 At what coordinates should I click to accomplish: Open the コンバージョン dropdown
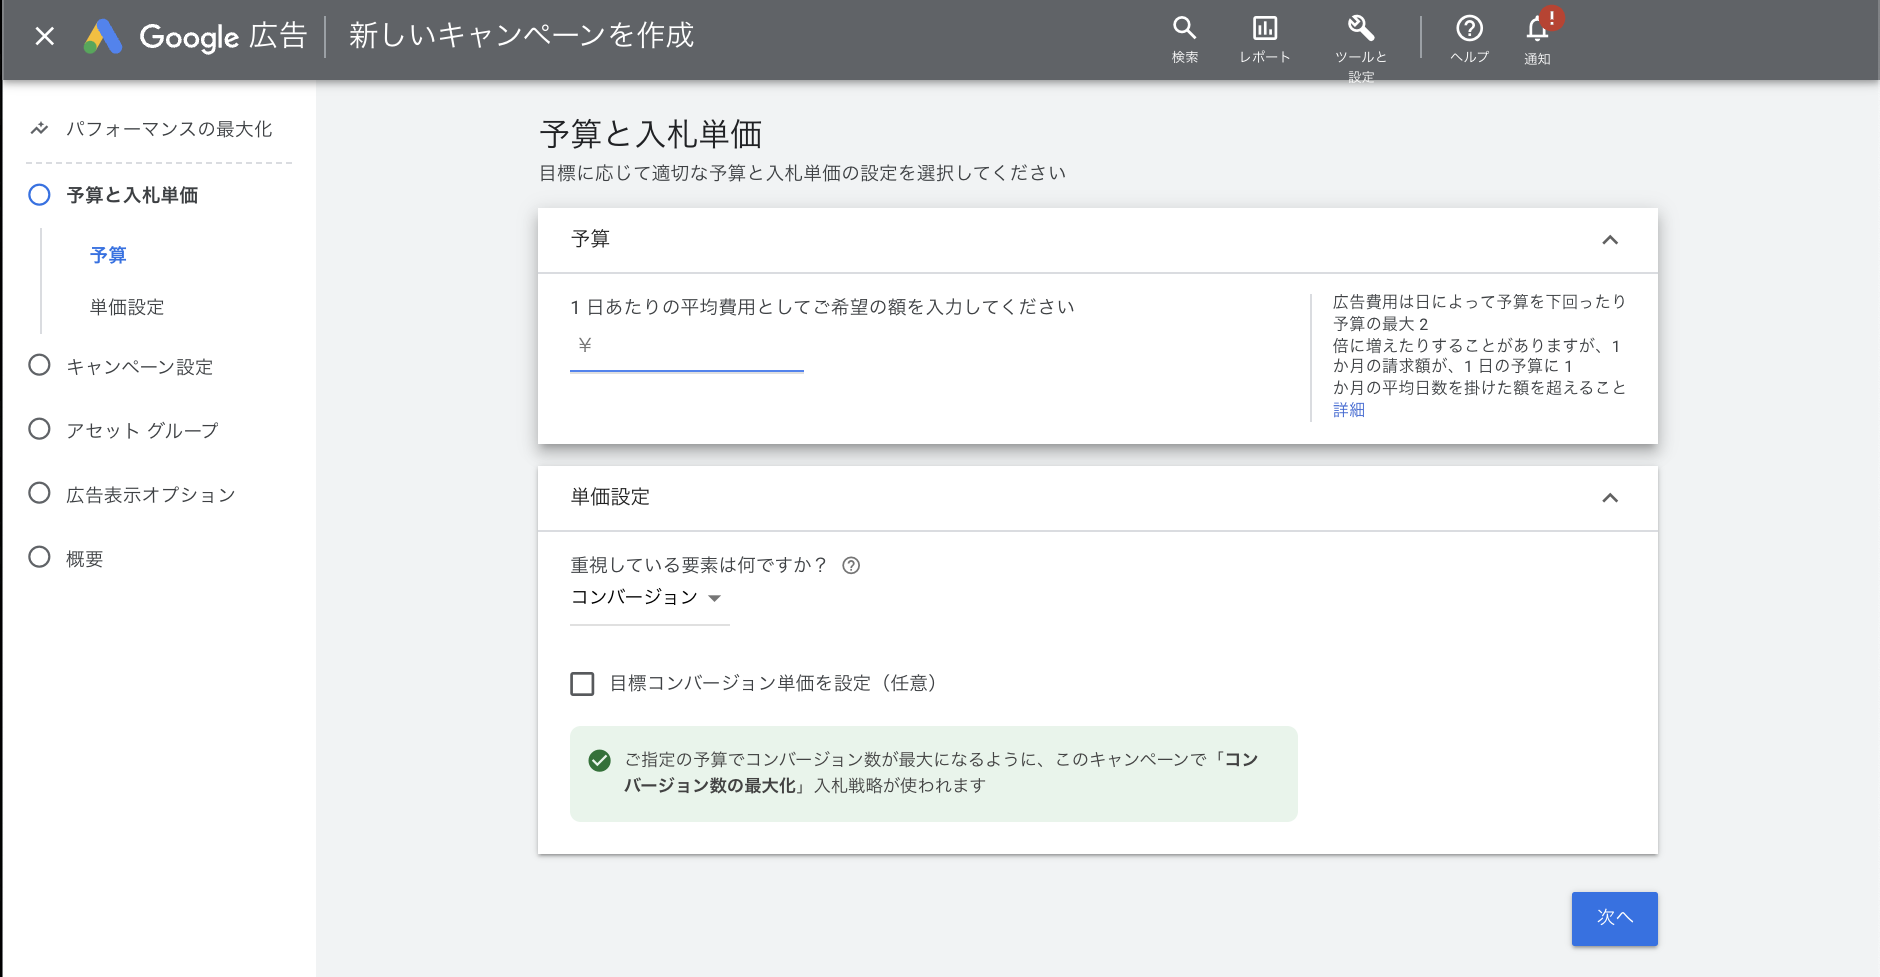pos(644,597)
